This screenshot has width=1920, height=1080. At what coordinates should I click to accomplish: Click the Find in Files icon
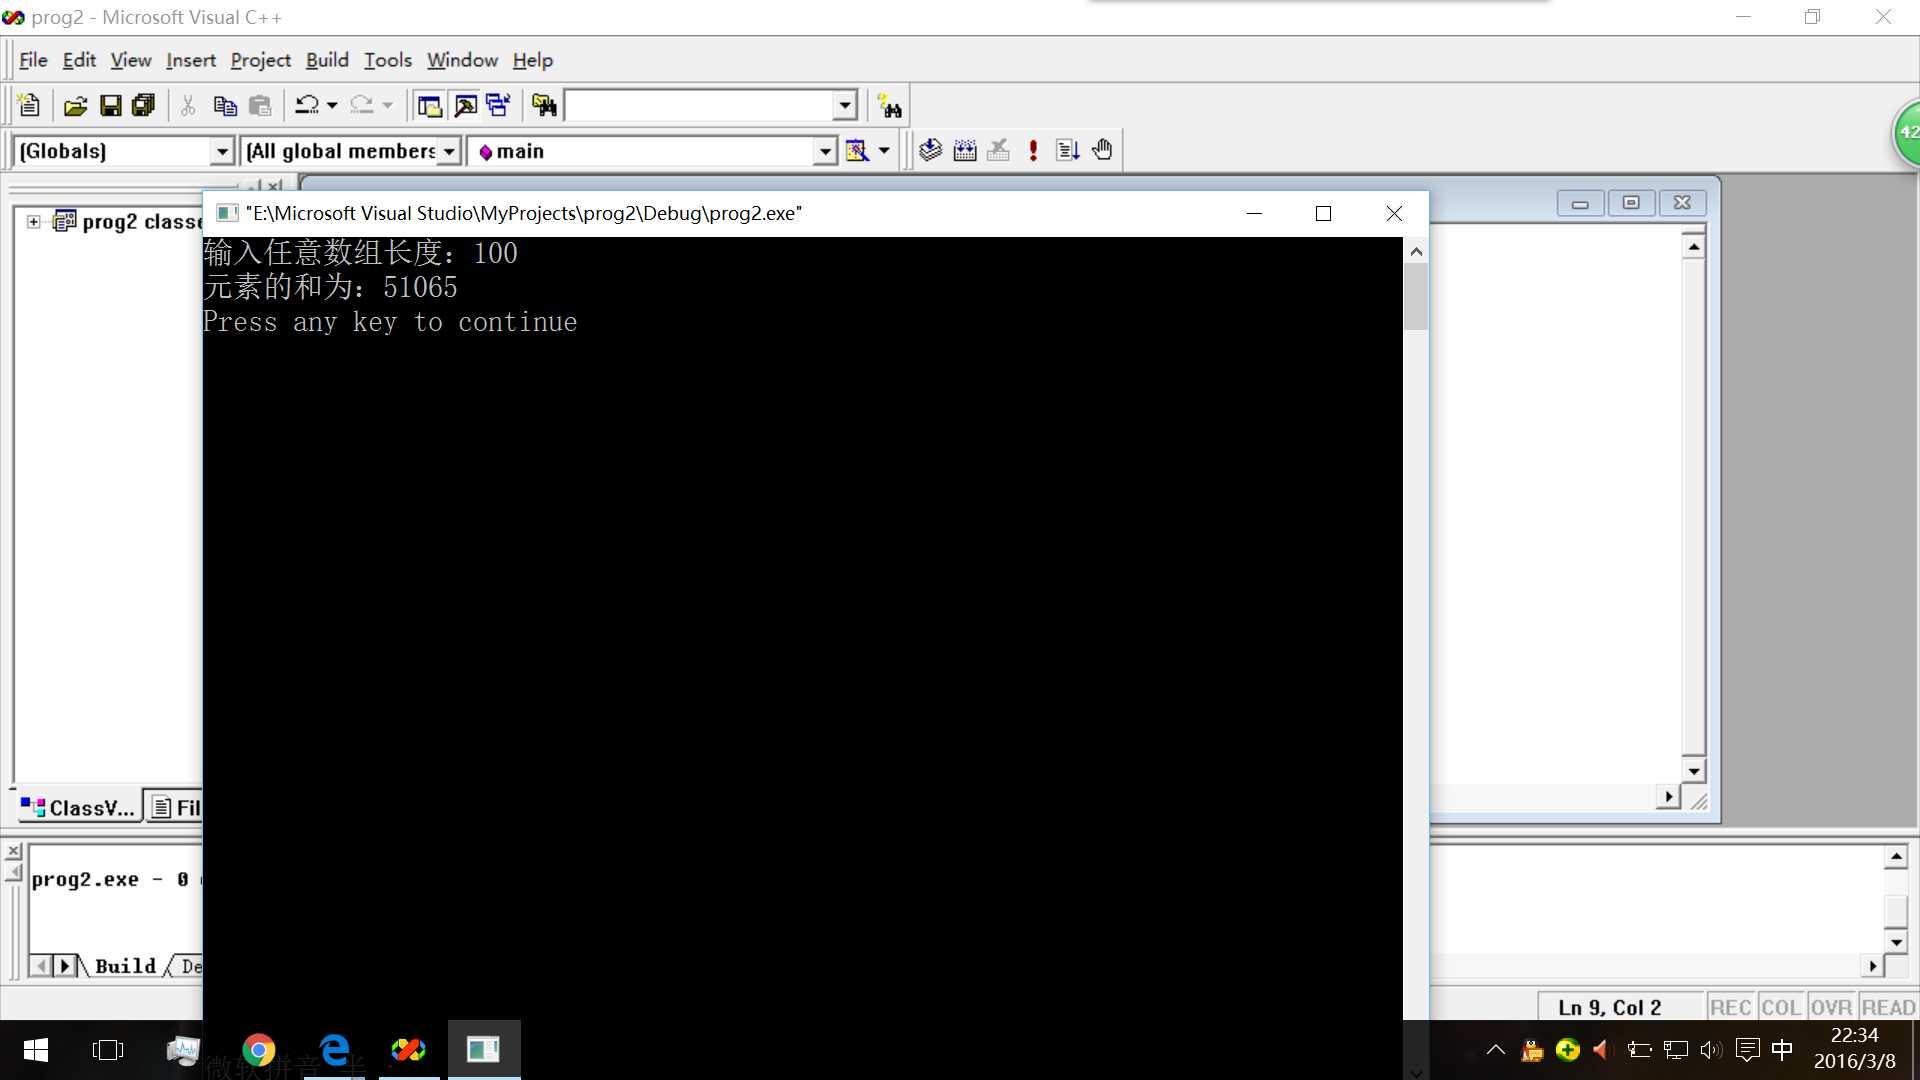pos(544,105)
